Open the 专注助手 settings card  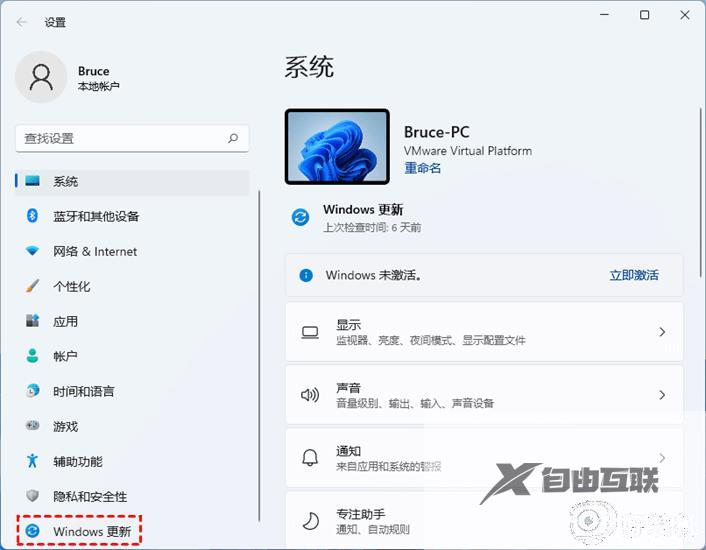point(484,520)
